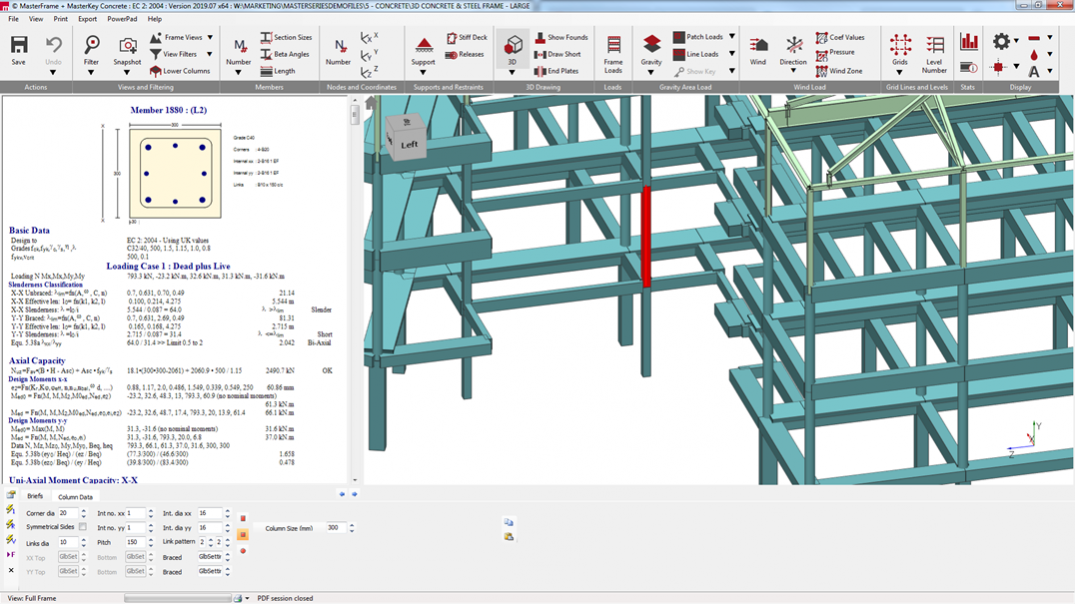This screenshot has width=1075, height=604.
Task: Toggle X coordinate display
Action: pyautogui.click(x=369, y=37)
